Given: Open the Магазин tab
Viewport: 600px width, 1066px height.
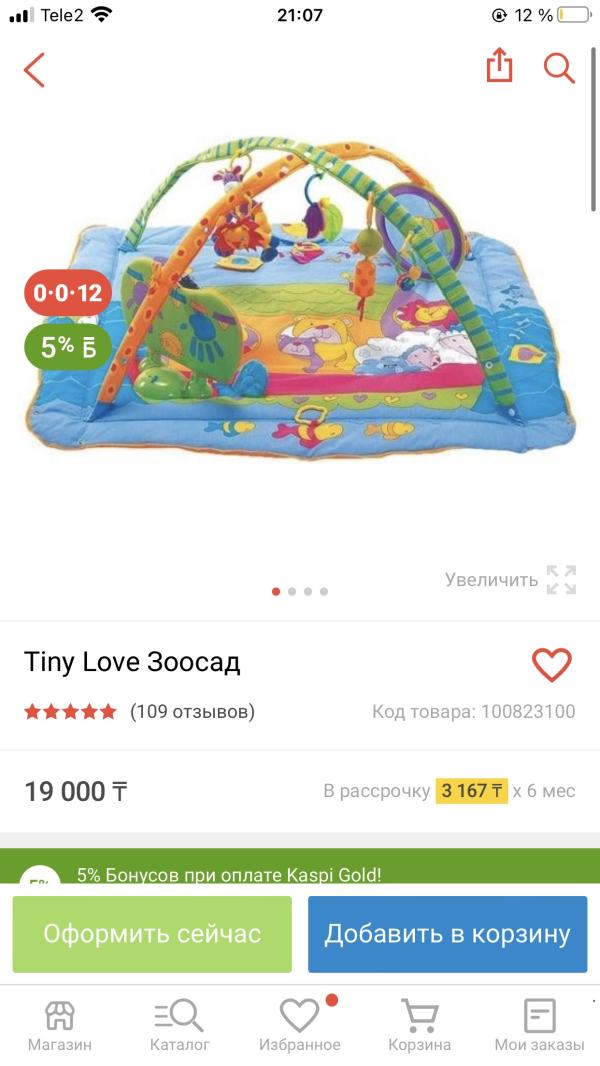Looking at the screenshot, I should click(x=60, y=1024).
